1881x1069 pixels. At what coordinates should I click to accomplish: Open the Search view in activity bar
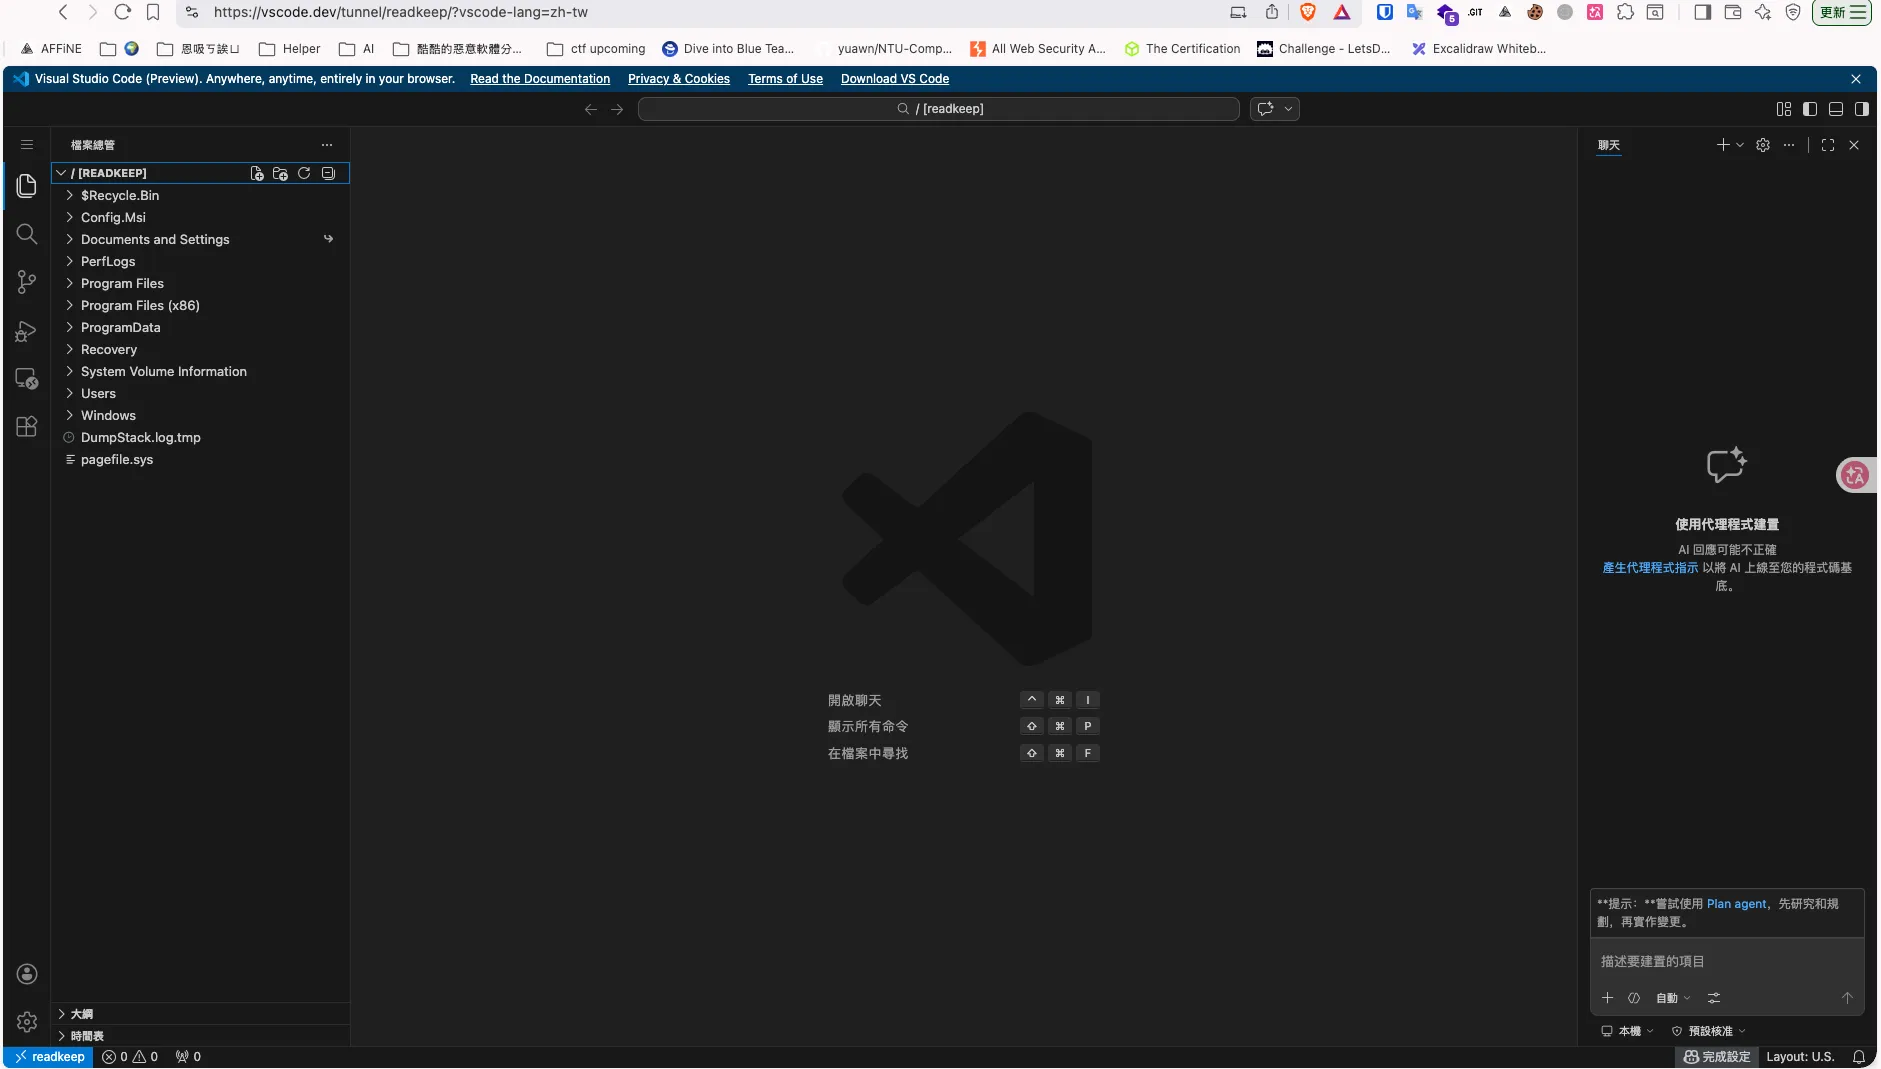27,234
